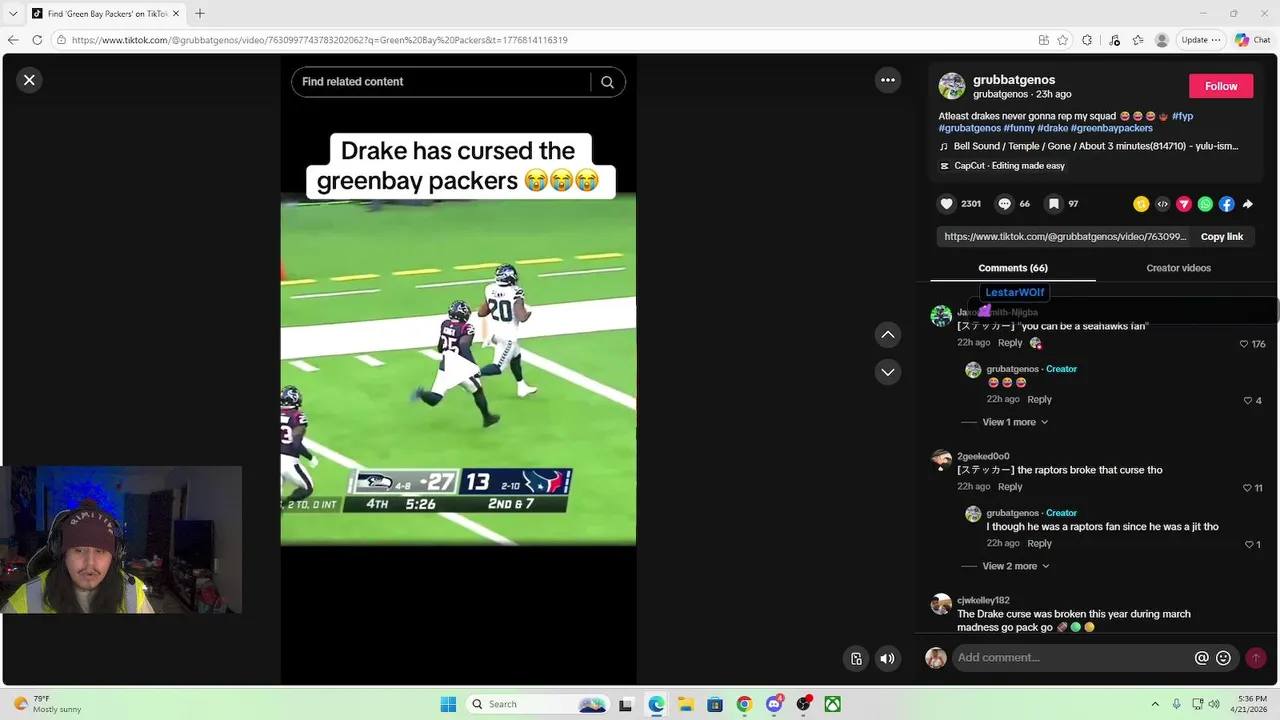This screenshot has height=720, width=1280.
Task: Open the #fyp hashtag link
Action: point(1182,116)
